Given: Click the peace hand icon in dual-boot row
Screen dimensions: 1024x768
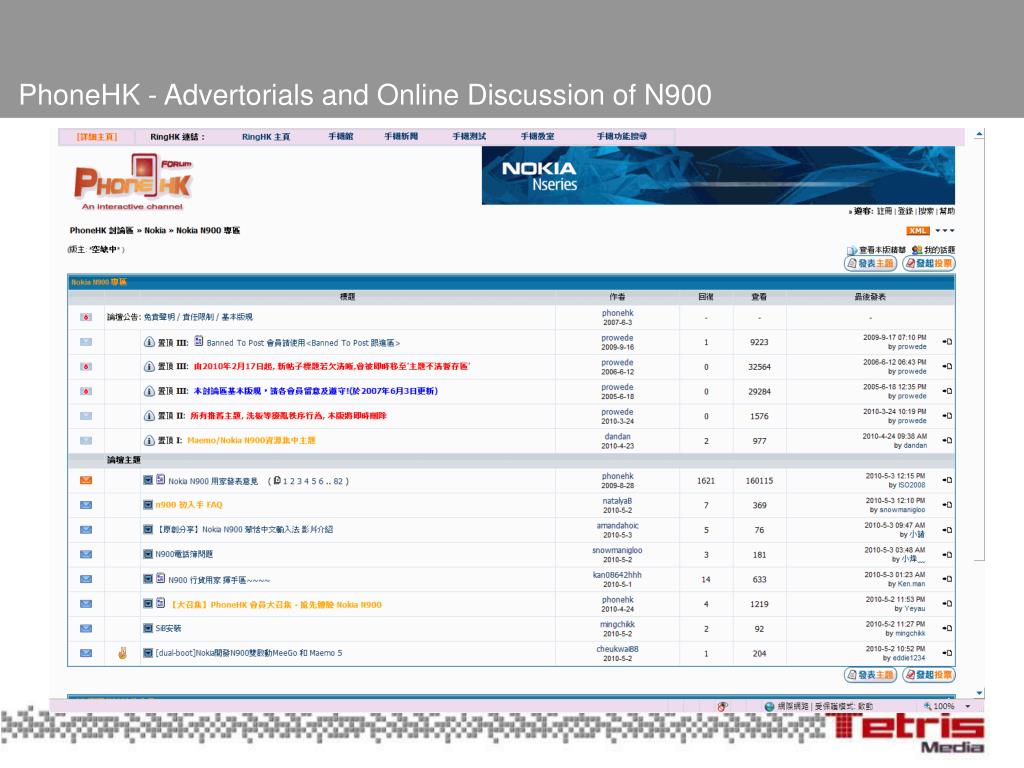Looking at the screenshot, I should [x=122, y=652].
